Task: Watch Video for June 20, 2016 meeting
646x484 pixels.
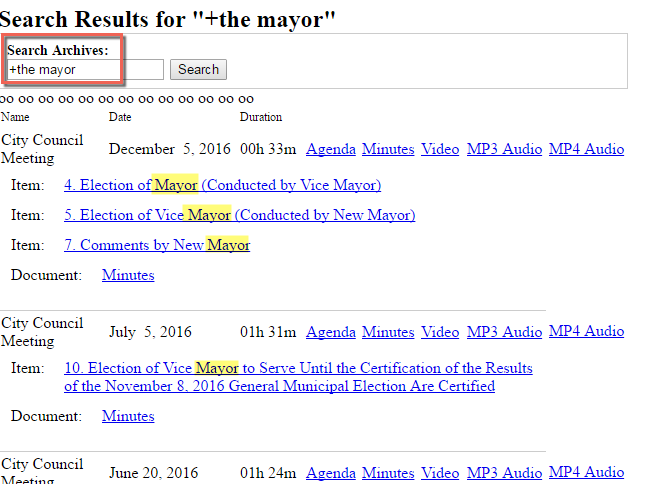Action: click(x=440, y=473)
